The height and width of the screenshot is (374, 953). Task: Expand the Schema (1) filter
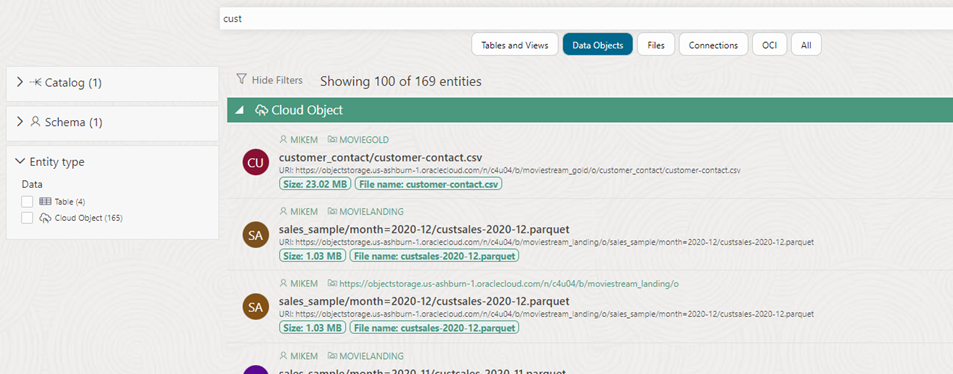pyautogui.click(x=20, y=122)
